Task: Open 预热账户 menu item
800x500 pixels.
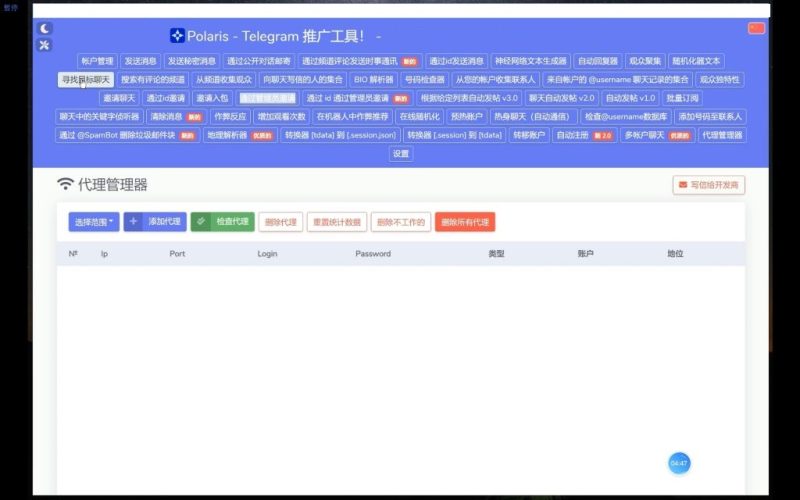Action: (467, 116)
